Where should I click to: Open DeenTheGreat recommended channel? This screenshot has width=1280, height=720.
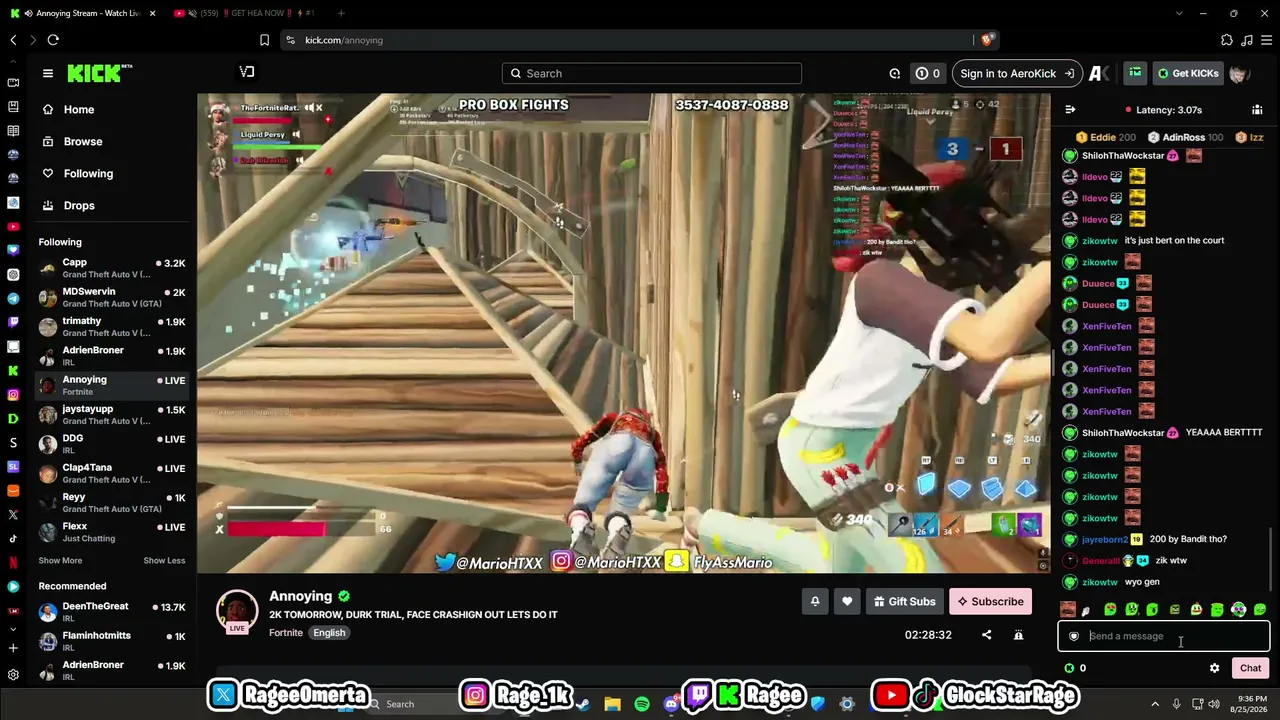point(111,612)
